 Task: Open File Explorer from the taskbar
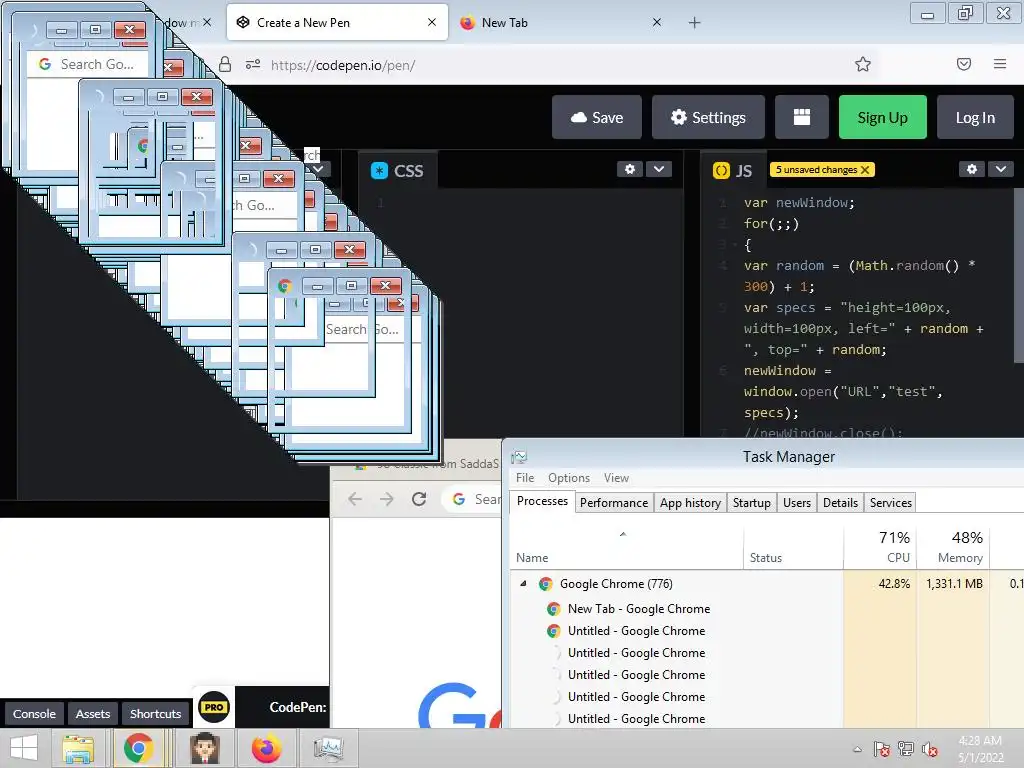78,748
